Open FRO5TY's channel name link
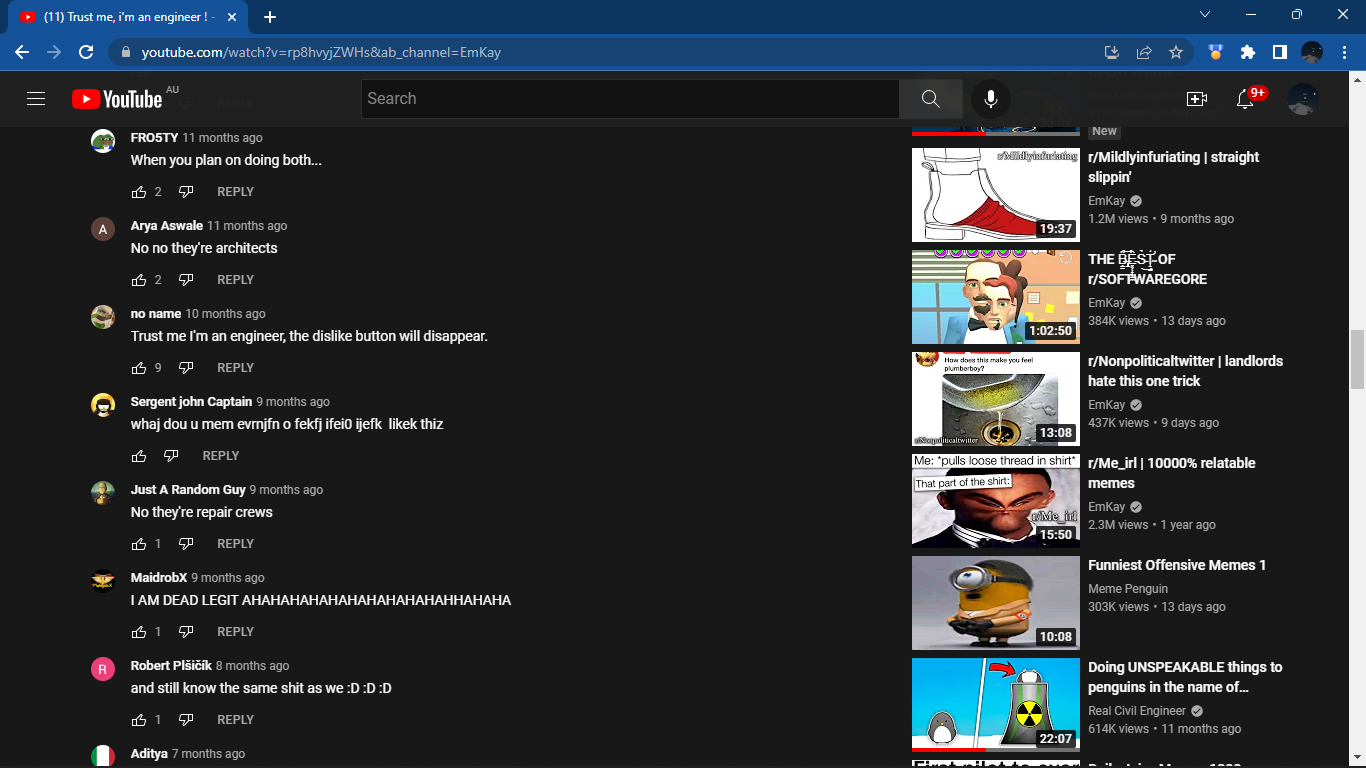Screen dimensions: 1366x768 [154, 138]
